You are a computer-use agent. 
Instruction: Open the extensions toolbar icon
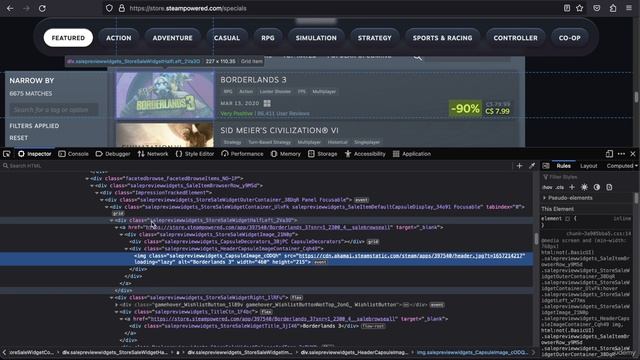[613, 8]
